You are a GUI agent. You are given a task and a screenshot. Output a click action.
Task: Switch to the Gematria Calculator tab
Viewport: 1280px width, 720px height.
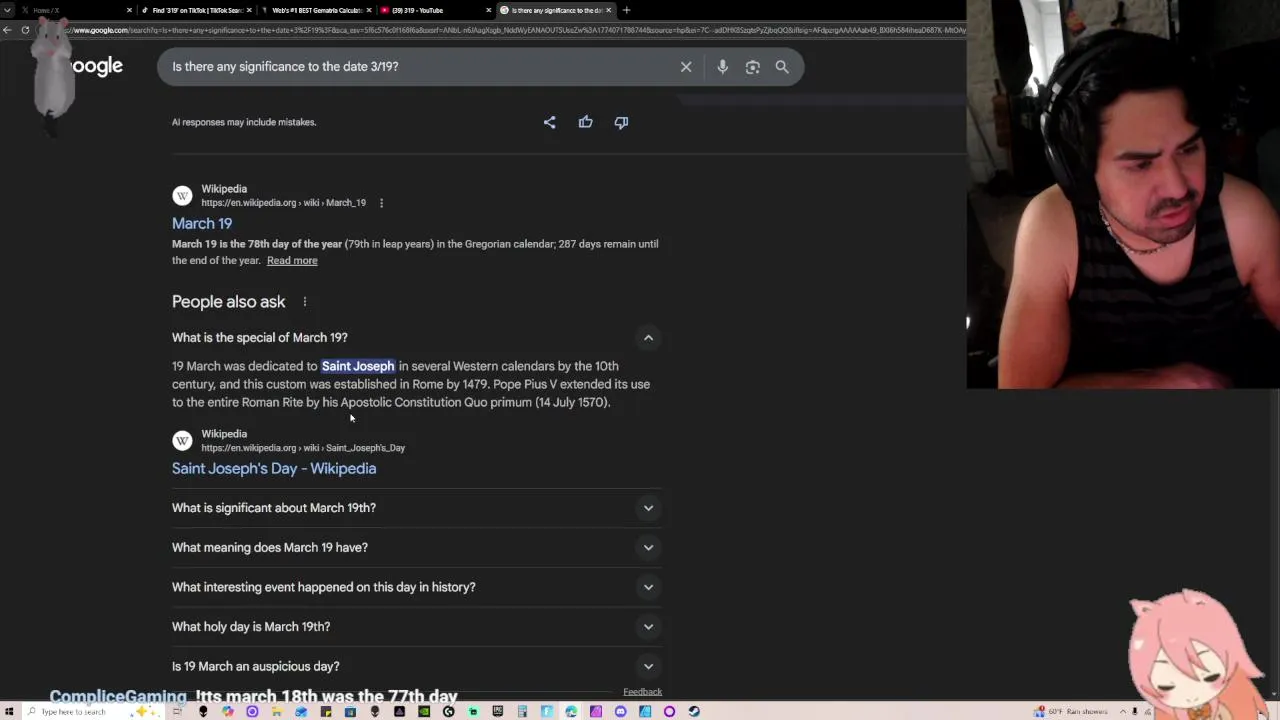[x=315, y=10]
